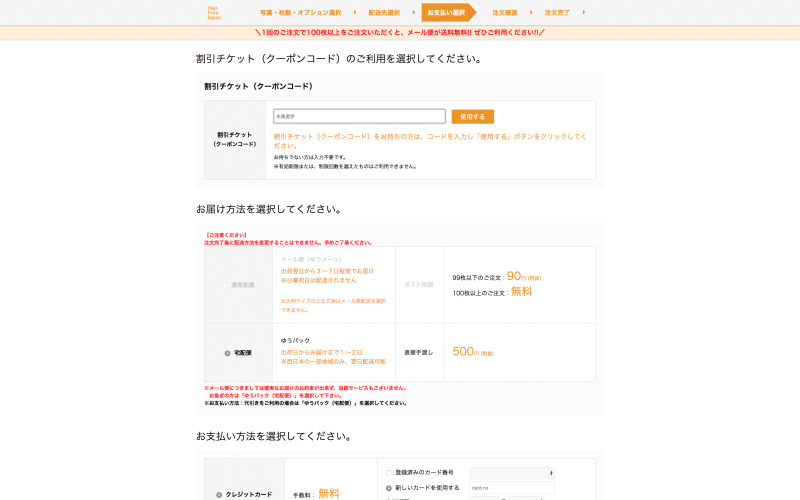This screenshot has height=500, width=800.
Task: Click the Net Print Japan logo
Action: point(214,13)
